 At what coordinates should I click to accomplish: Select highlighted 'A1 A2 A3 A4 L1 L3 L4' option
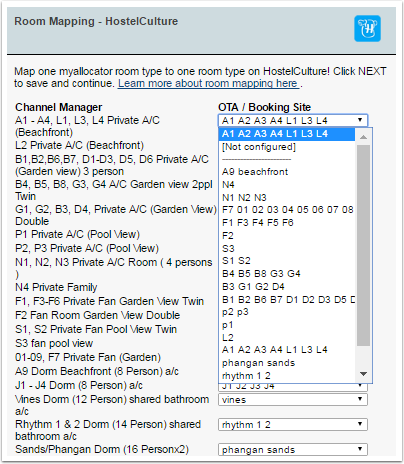pos(287,134)
